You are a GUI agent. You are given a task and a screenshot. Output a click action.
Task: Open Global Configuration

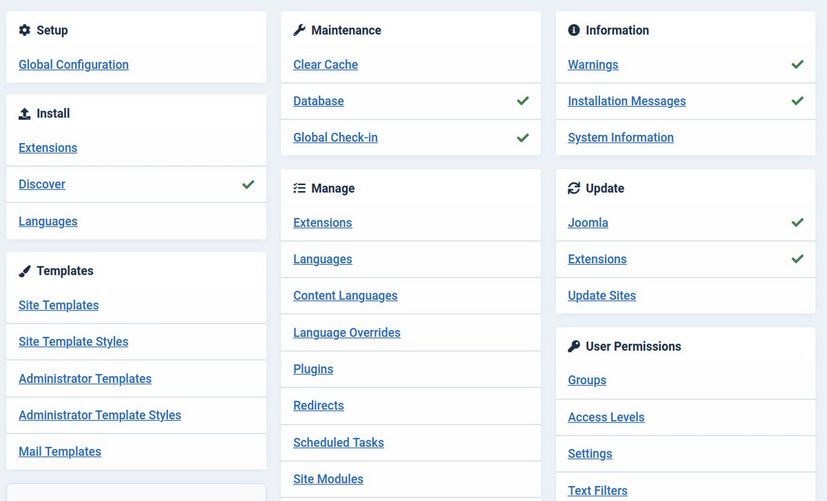[73, 65]
